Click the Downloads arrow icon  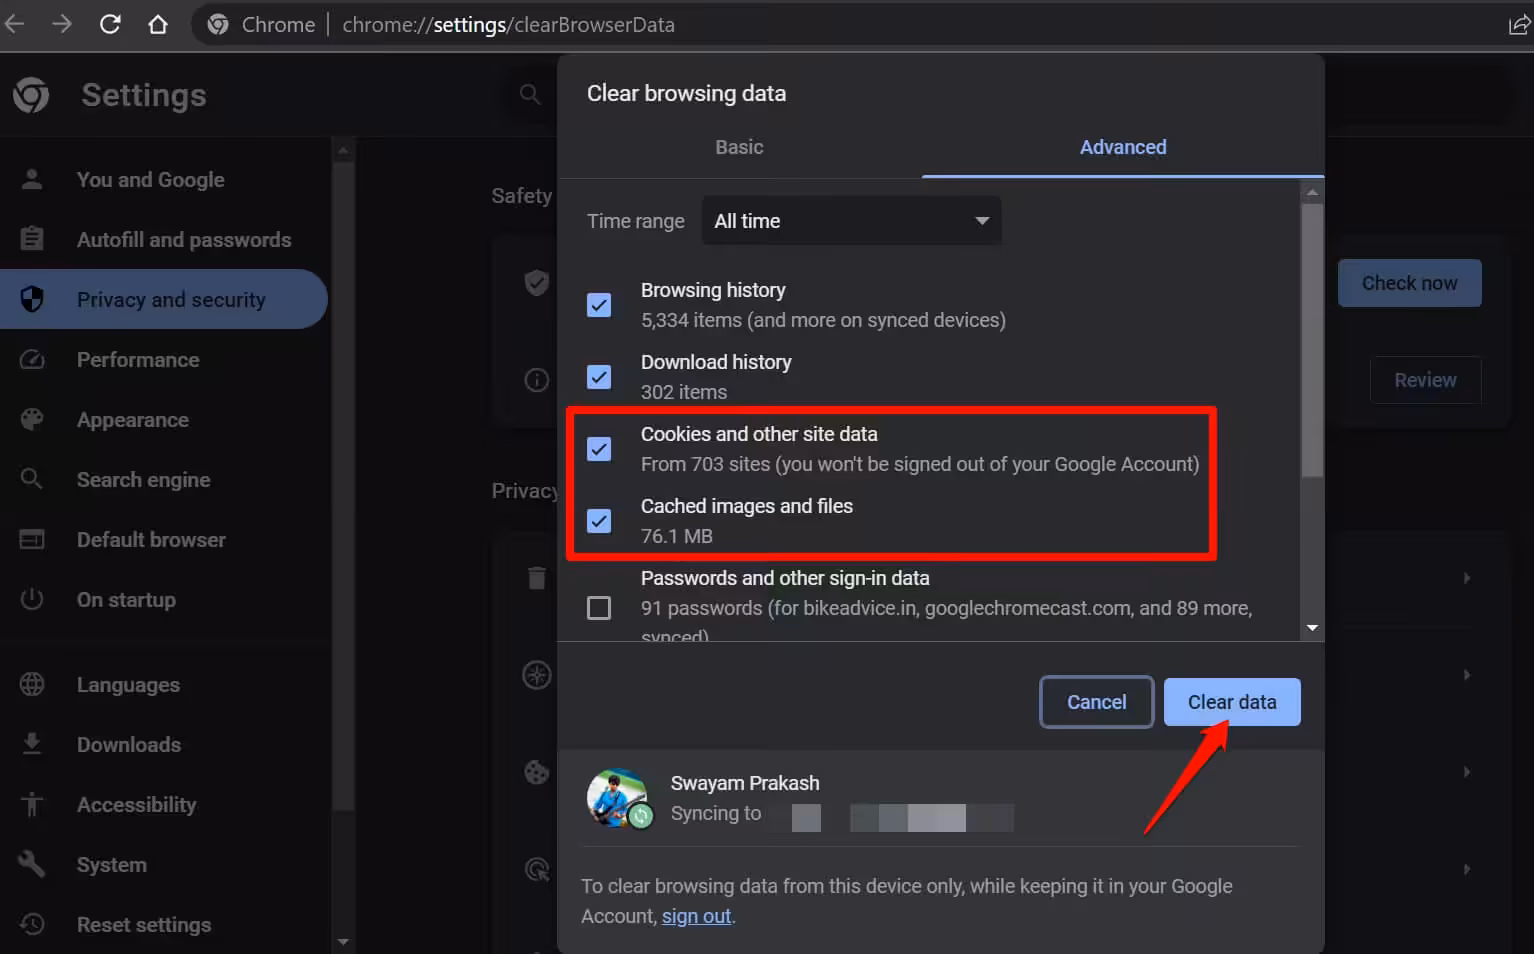(32, 744)
